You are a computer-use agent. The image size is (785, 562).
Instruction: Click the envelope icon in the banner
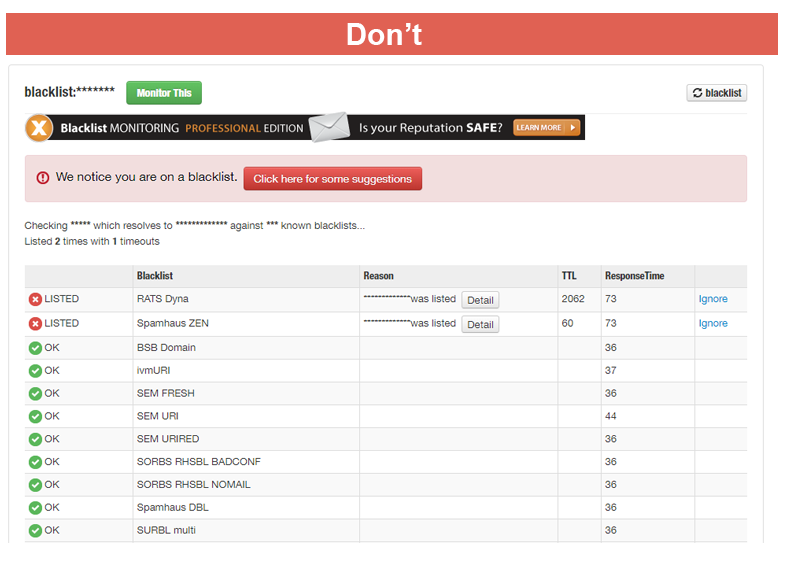tap(329, 127)
